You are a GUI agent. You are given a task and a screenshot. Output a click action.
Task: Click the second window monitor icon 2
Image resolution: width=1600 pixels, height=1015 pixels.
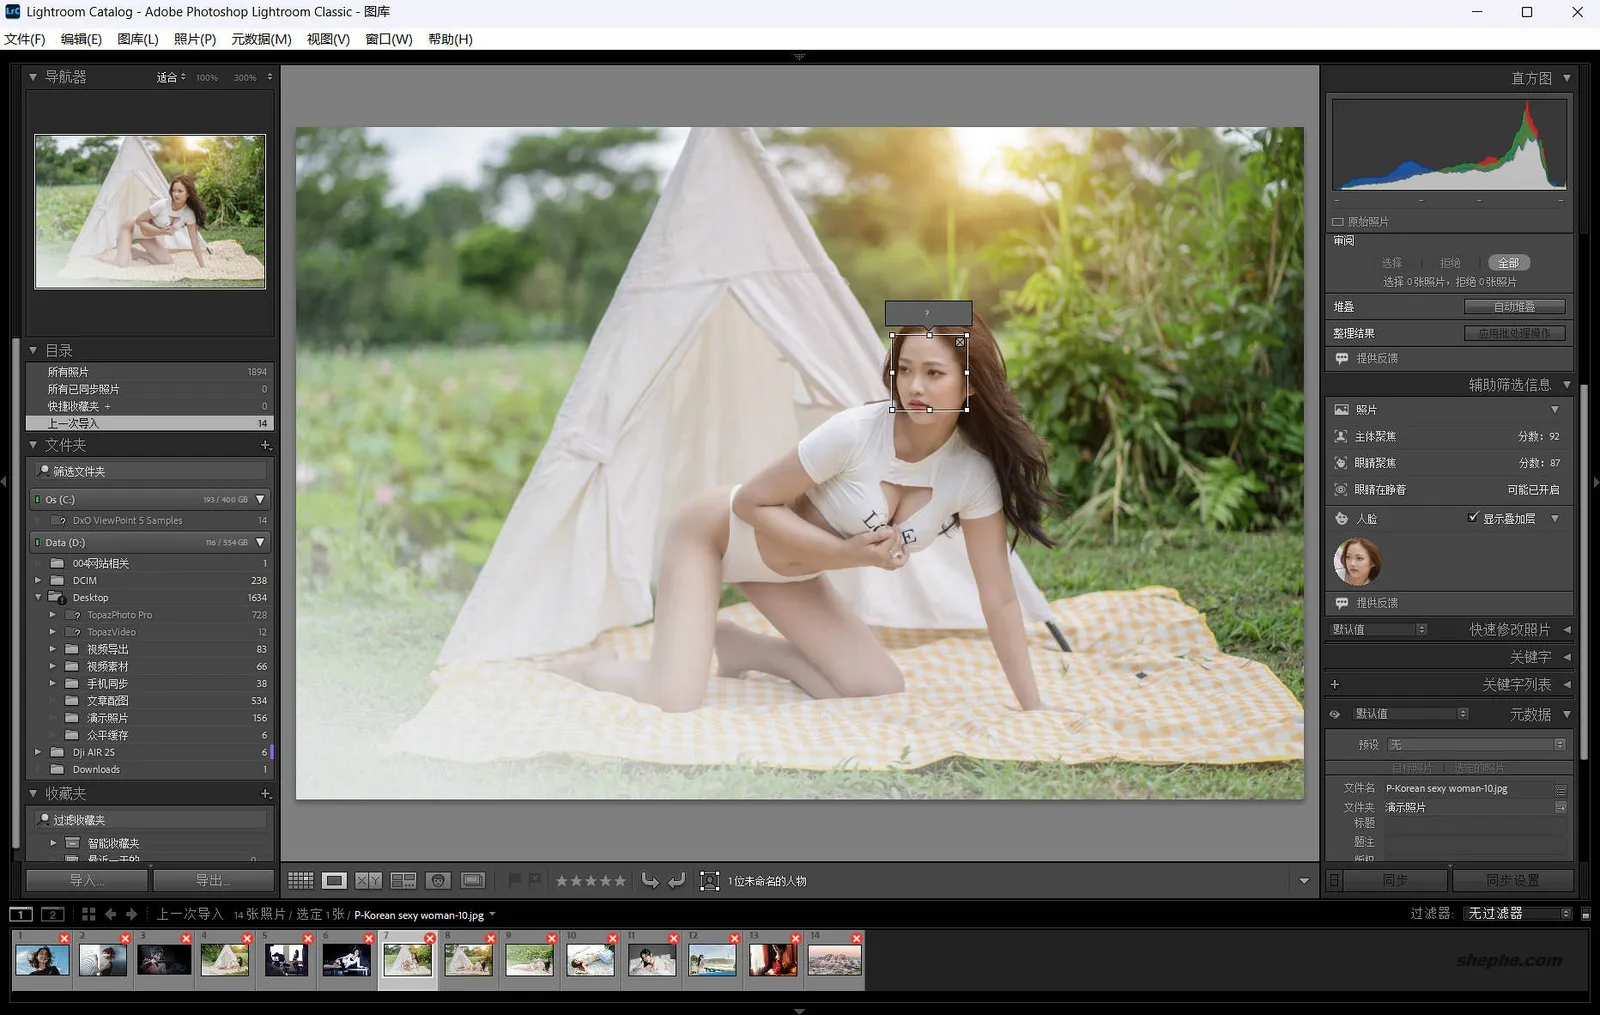(x=53, y=914)
